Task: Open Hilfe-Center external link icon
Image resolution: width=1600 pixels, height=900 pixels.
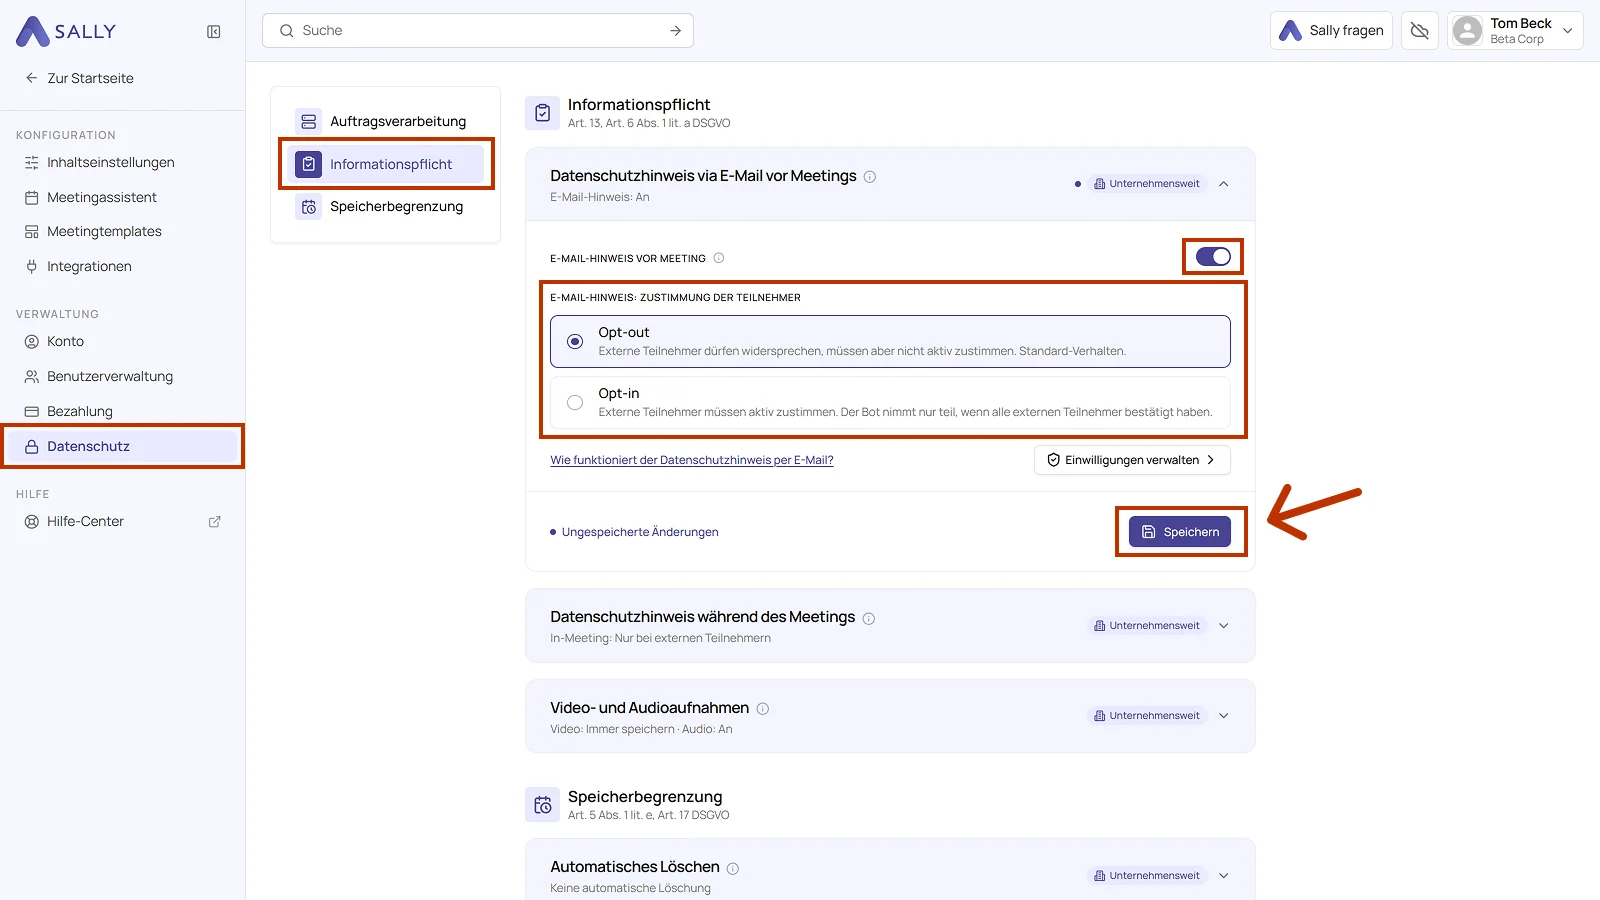Action: click(x=214, y=522)
